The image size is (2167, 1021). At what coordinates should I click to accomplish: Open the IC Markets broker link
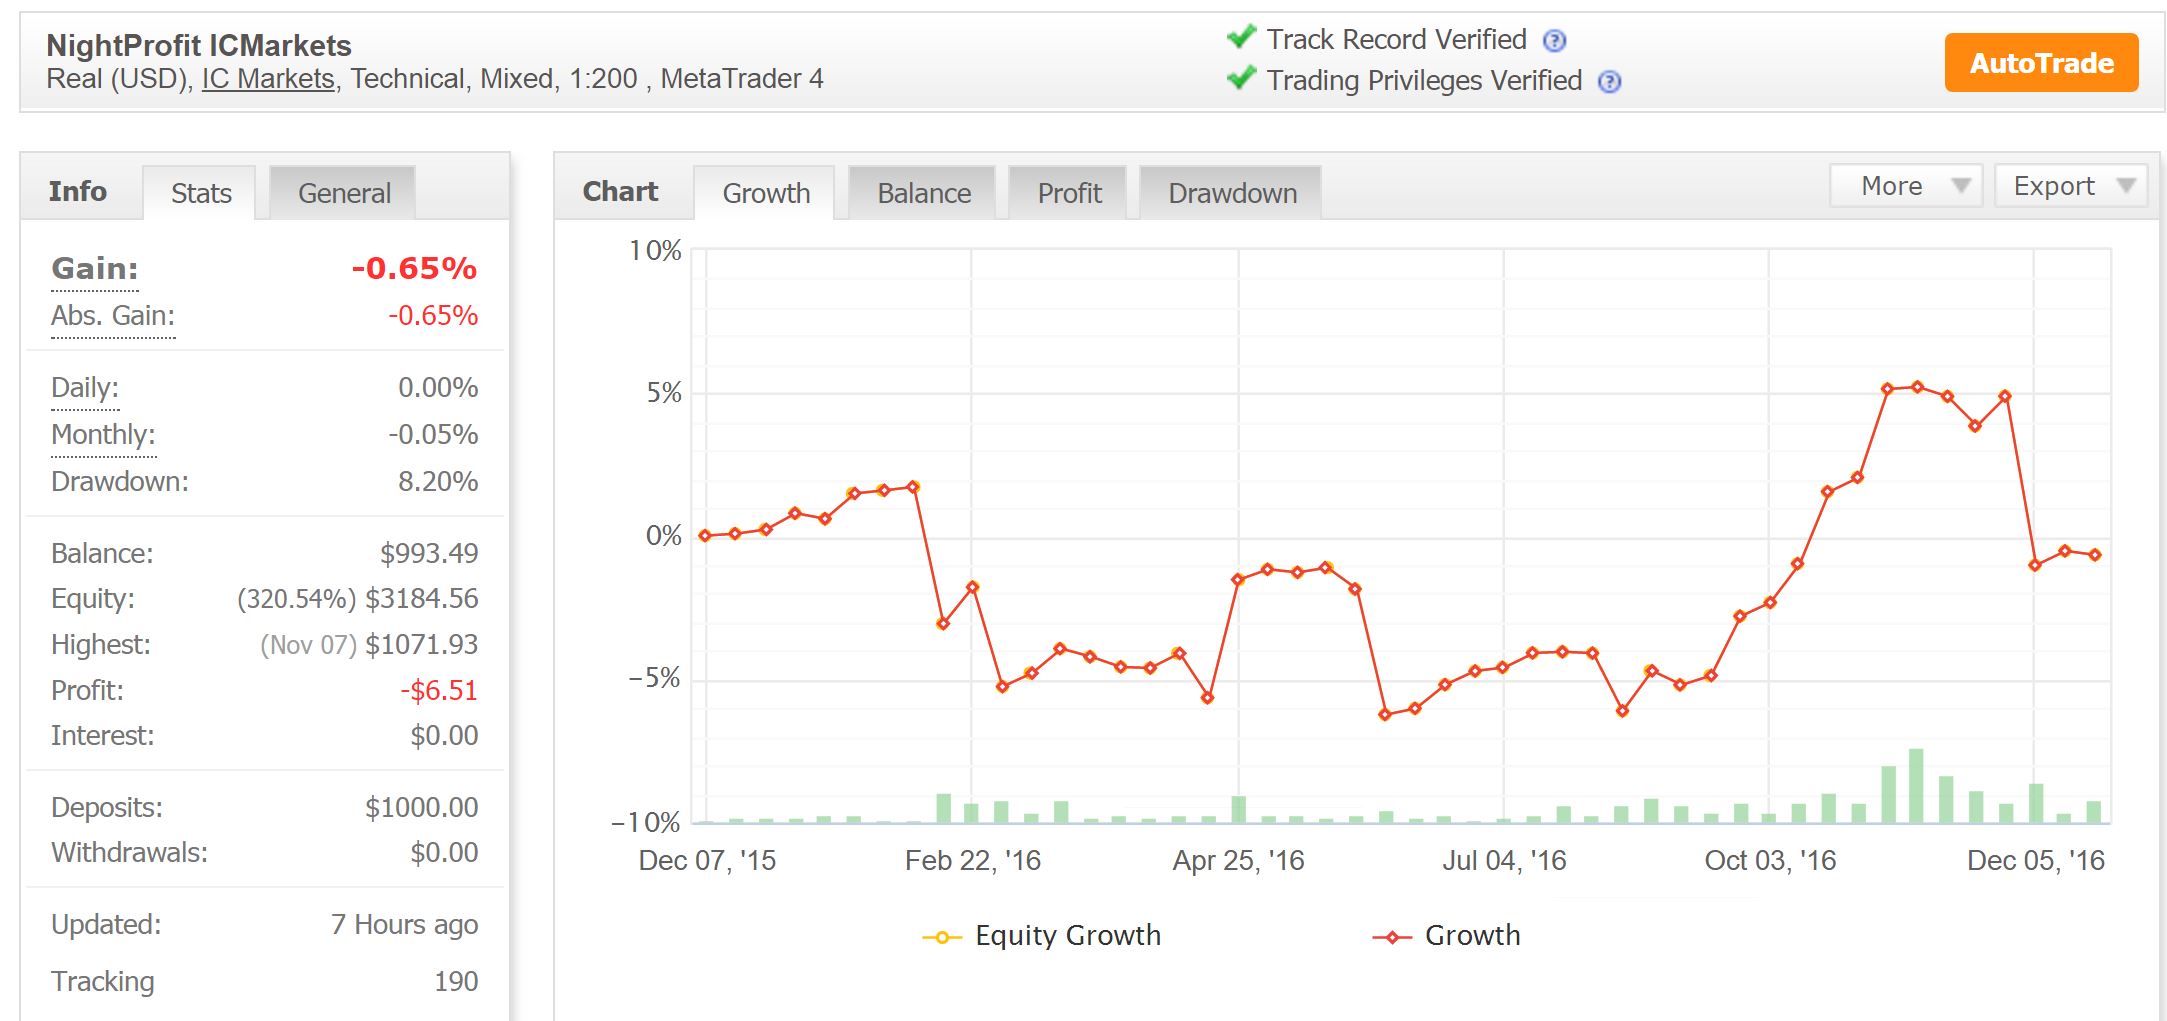click(268, 79)
